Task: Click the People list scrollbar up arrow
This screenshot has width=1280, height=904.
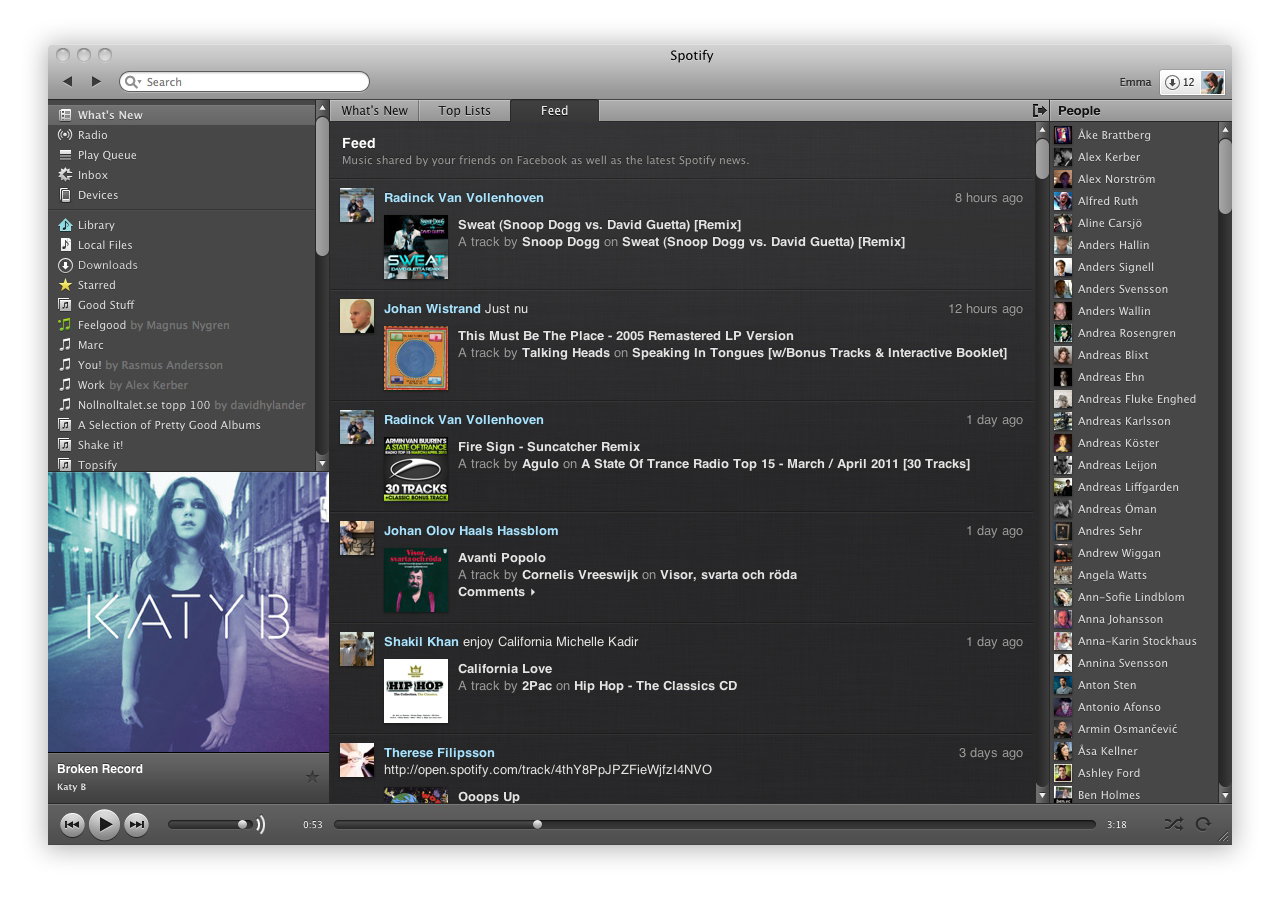Action: pos(1225,130)
